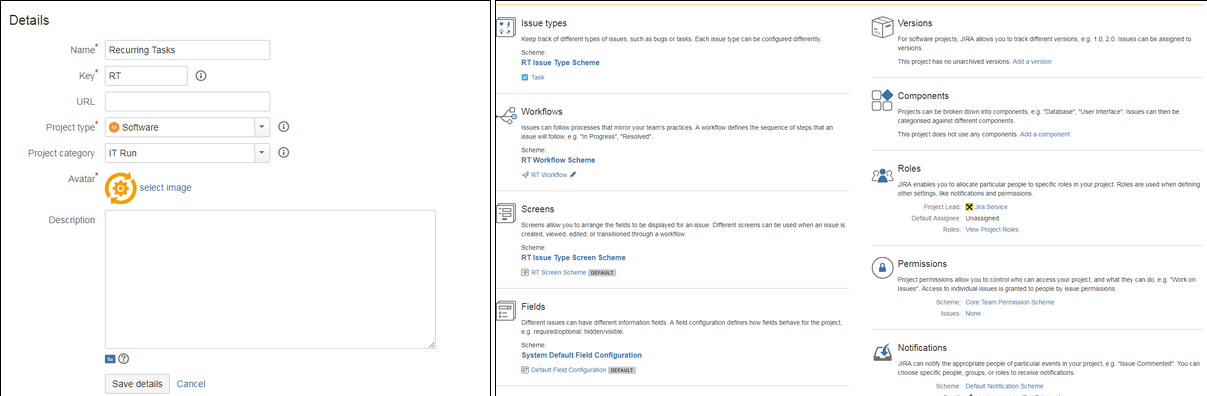Click the Task issue type checkbox icon

click(525, 77)
